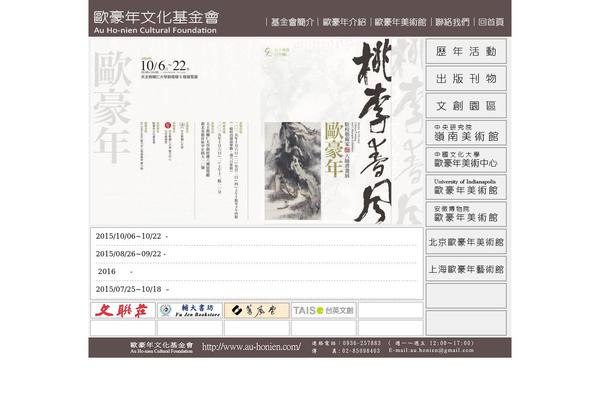Click the TAISO 台英文創 logo
Screen dimensions: 600x400
(324, 310)
